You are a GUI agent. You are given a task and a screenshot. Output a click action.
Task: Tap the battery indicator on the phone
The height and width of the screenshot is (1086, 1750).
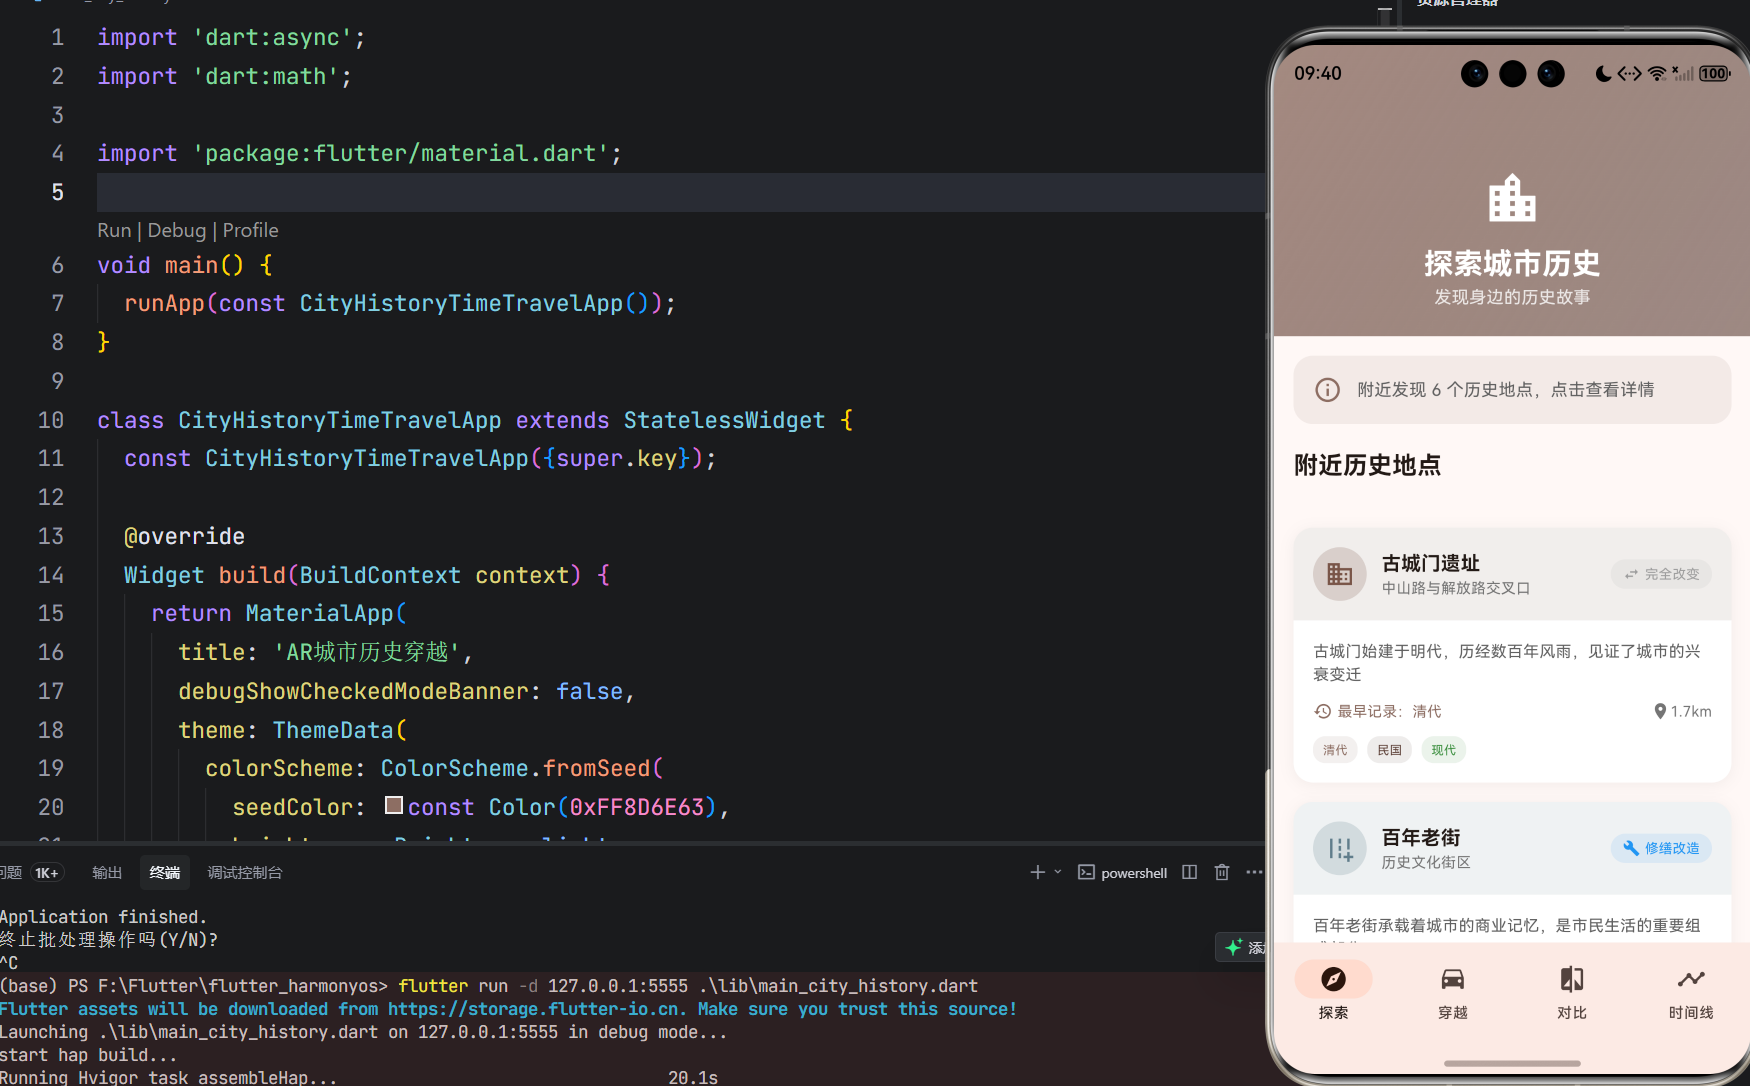[x=1715, y=73]
